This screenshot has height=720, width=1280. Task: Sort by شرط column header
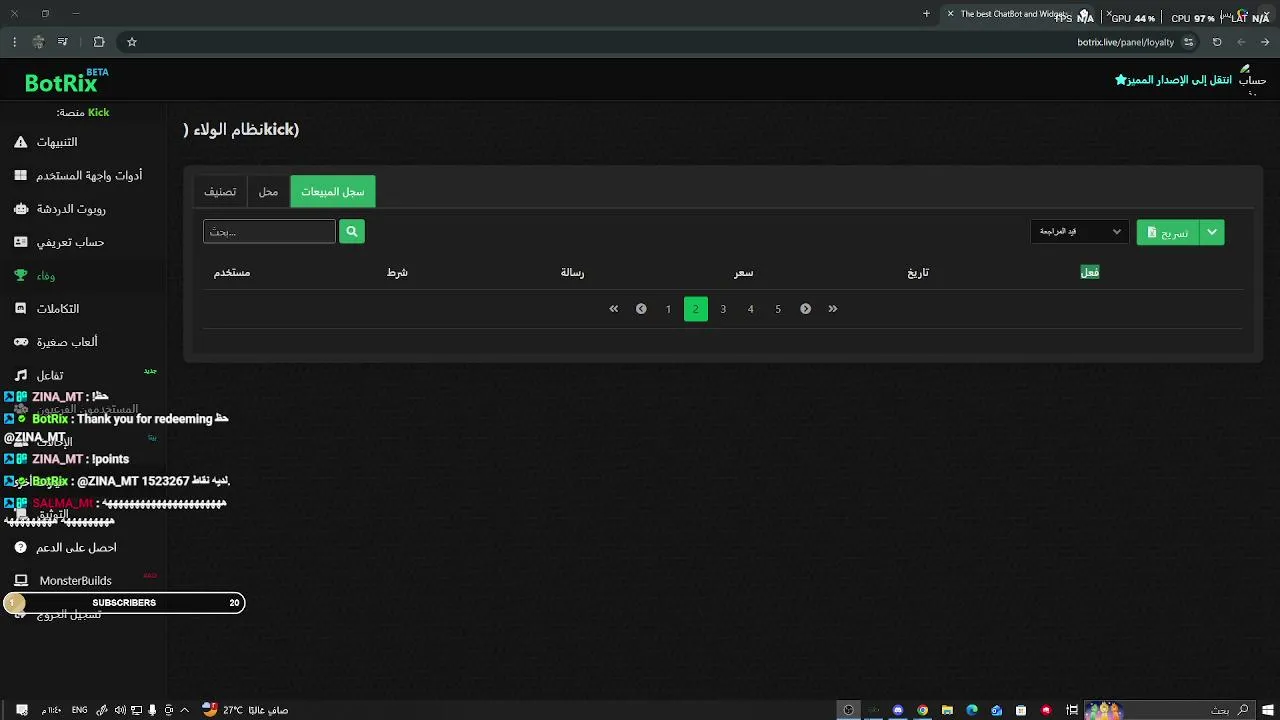pyautogui.click(x=397, y=272)
